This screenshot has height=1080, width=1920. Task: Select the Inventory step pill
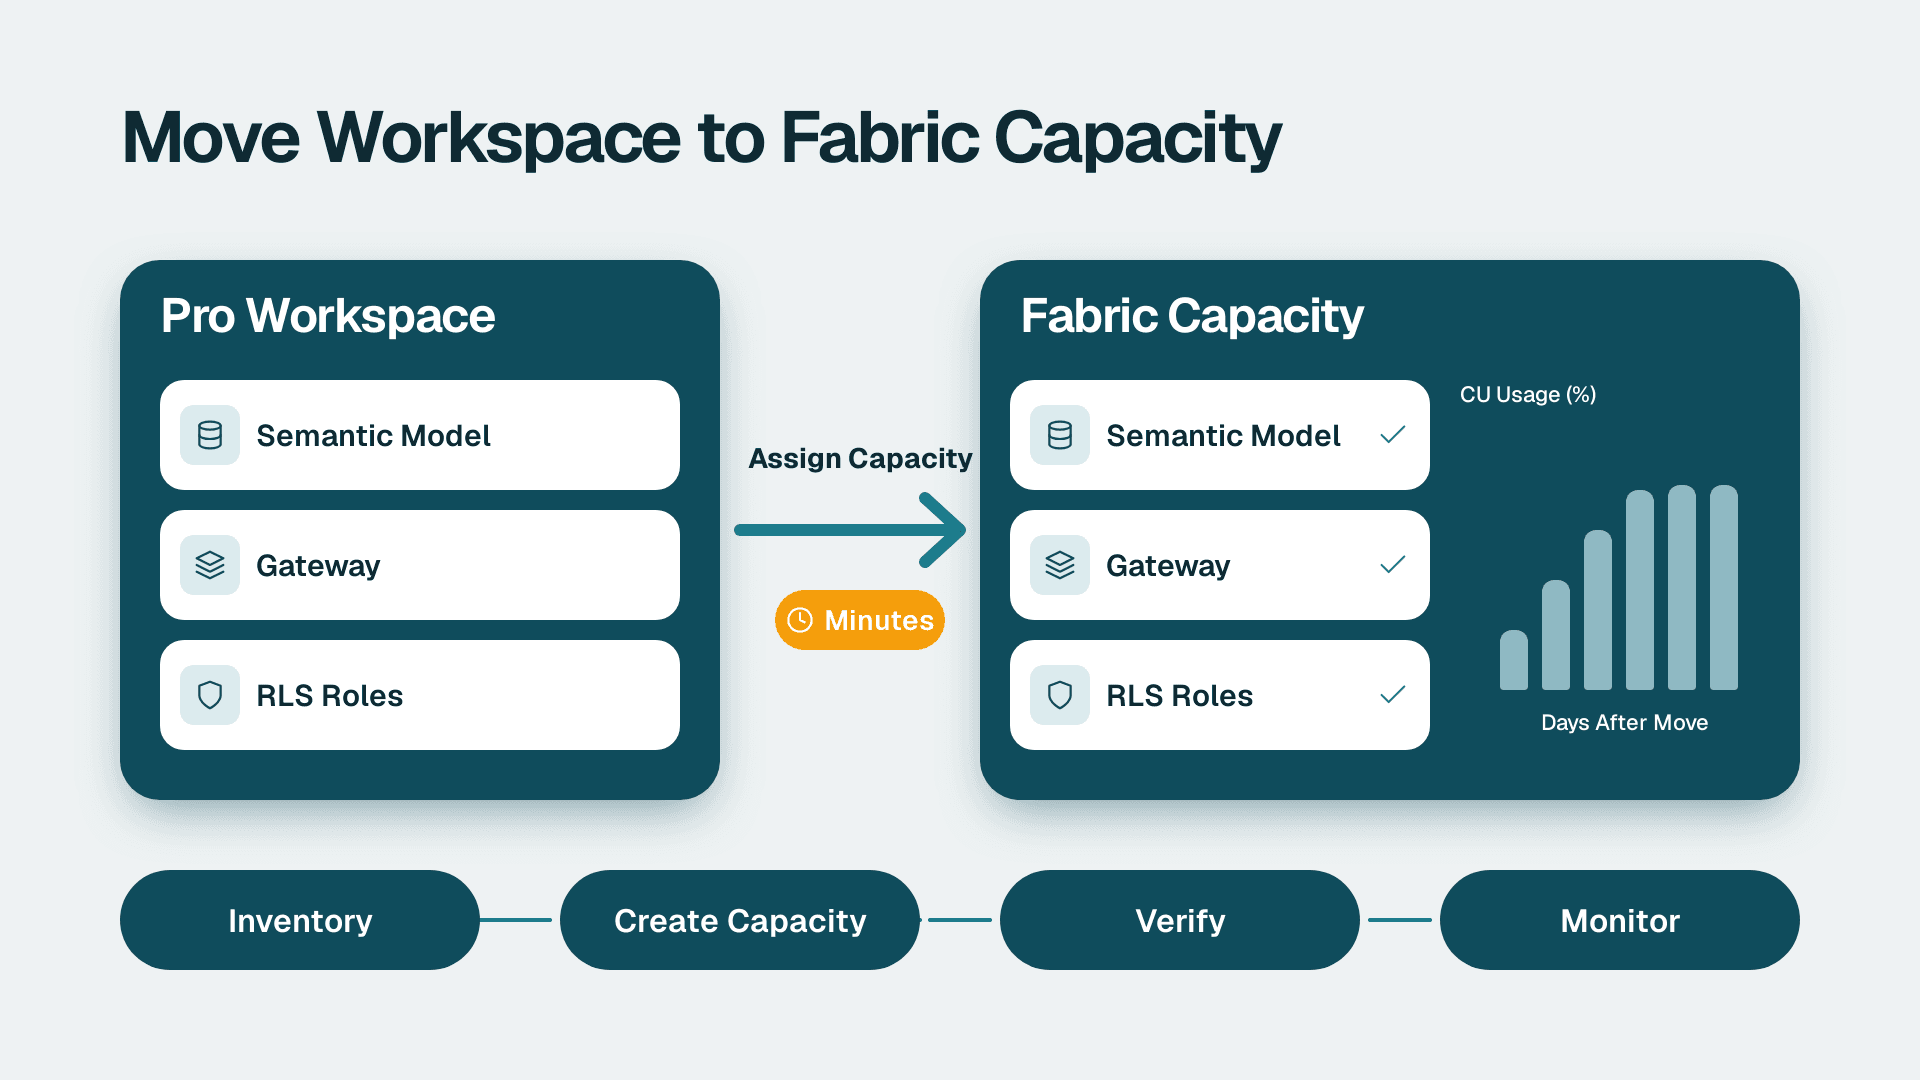(300, 920)
